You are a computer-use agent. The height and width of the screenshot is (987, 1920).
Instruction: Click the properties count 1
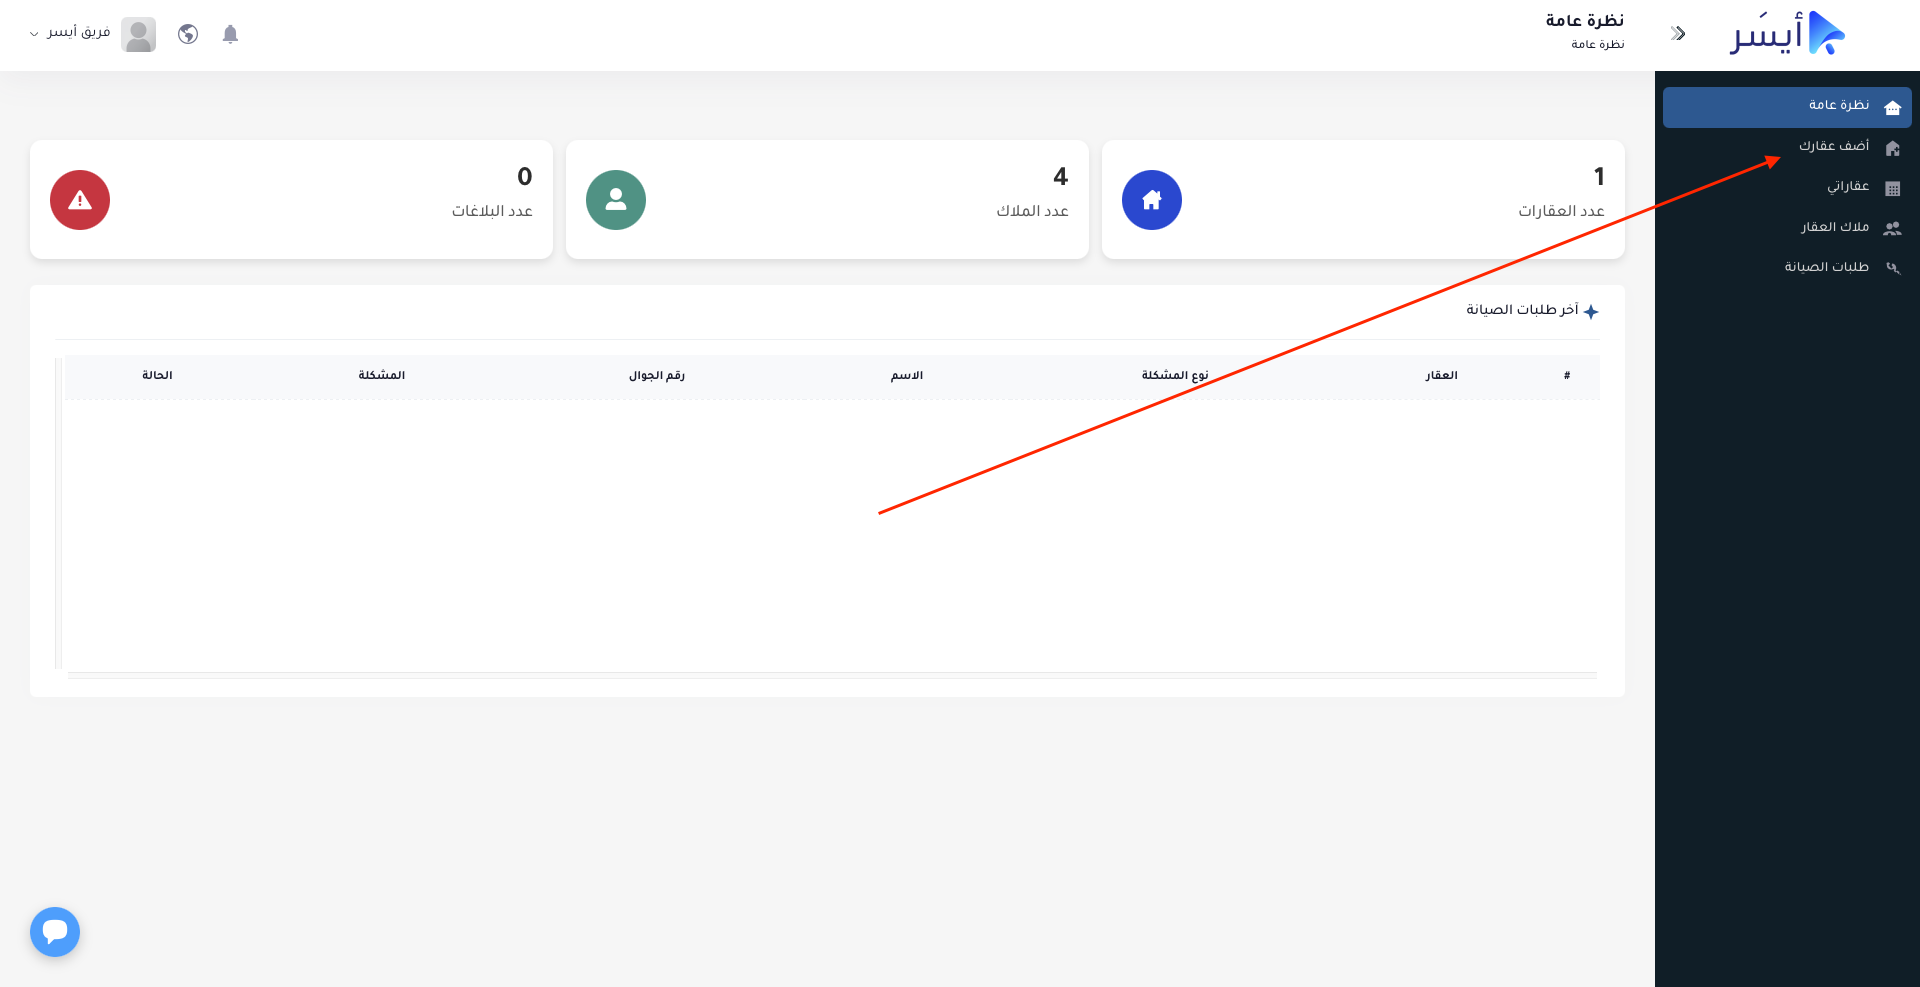tap(1599, 177)
